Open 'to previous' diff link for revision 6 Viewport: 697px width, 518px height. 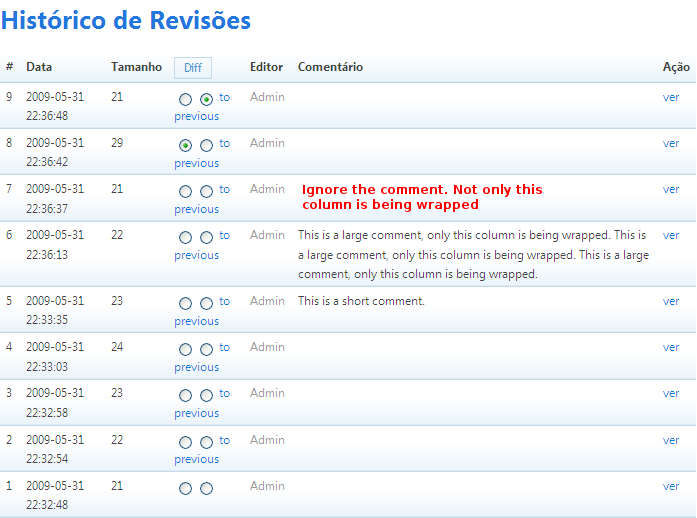coord(196,255)
